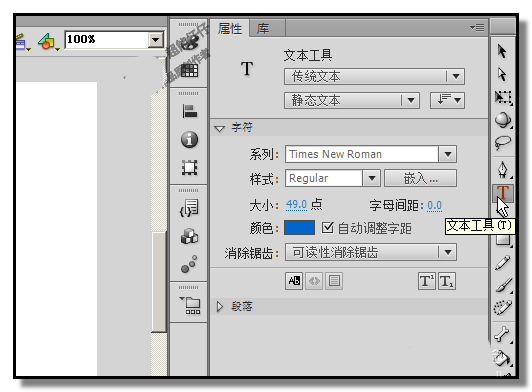The image size is (532, 392).
Task: Click the font size value 49.0
Action: tap(296, 205)
